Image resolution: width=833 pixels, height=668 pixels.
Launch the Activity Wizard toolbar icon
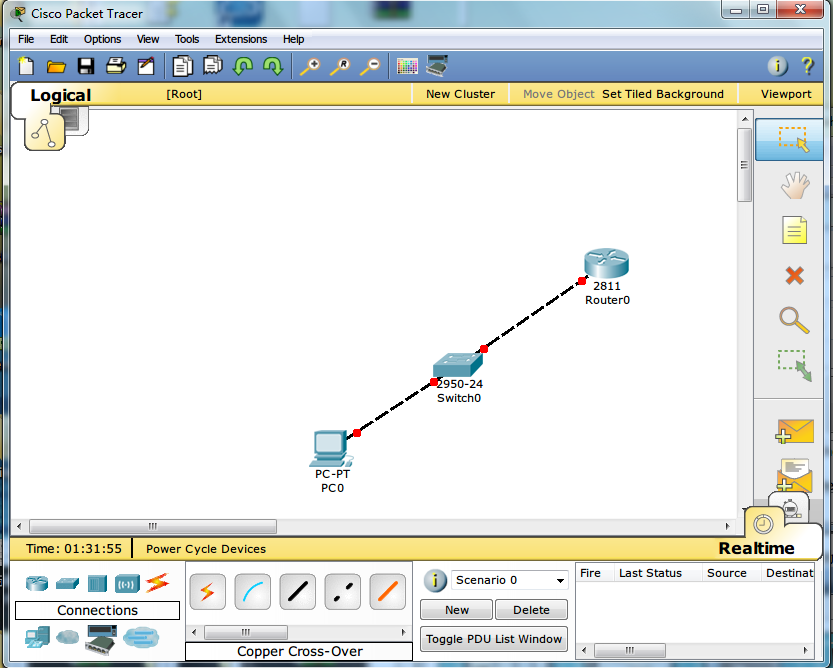[146, 66]
